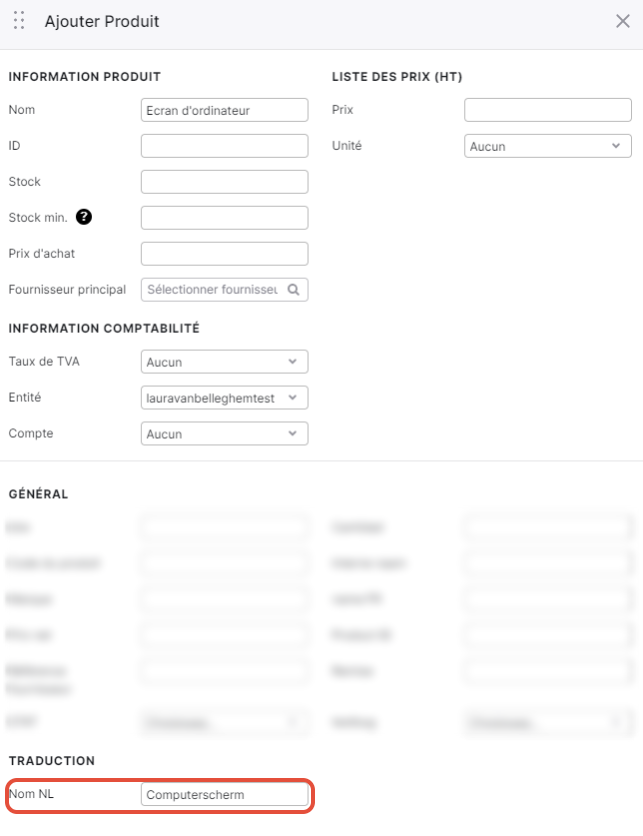Focus the ID input field

click(224, 146)
